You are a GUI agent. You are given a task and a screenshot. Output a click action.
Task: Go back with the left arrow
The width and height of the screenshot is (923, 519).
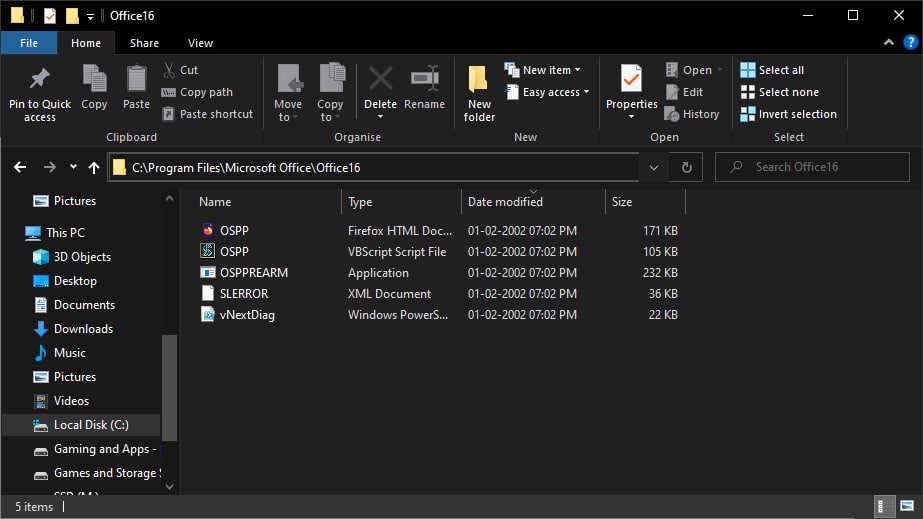point(20,168)
